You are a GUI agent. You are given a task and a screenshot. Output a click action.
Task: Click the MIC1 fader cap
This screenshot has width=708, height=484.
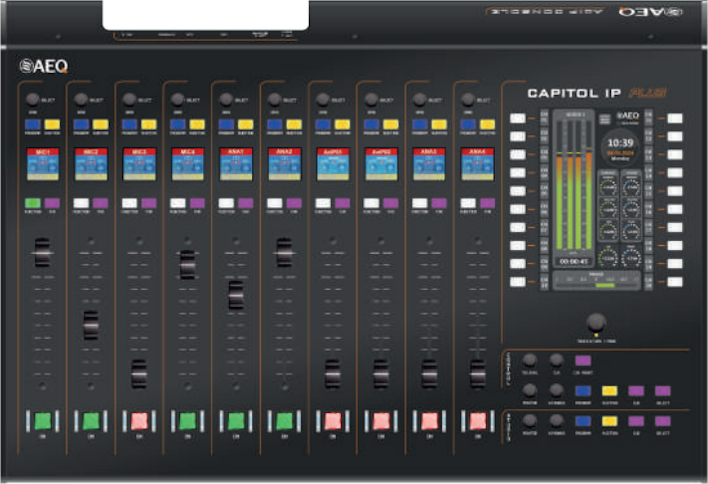[x=42, y=252]
